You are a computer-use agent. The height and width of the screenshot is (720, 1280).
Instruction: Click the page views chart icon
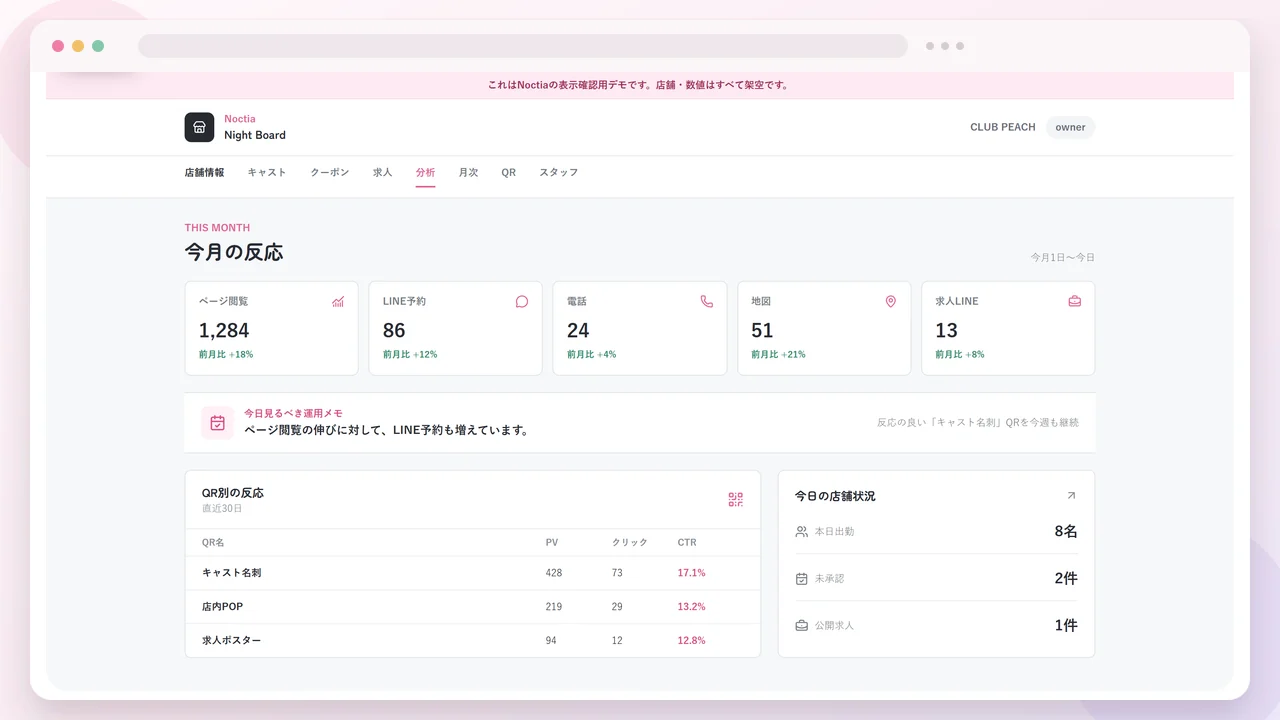(338, 301)
